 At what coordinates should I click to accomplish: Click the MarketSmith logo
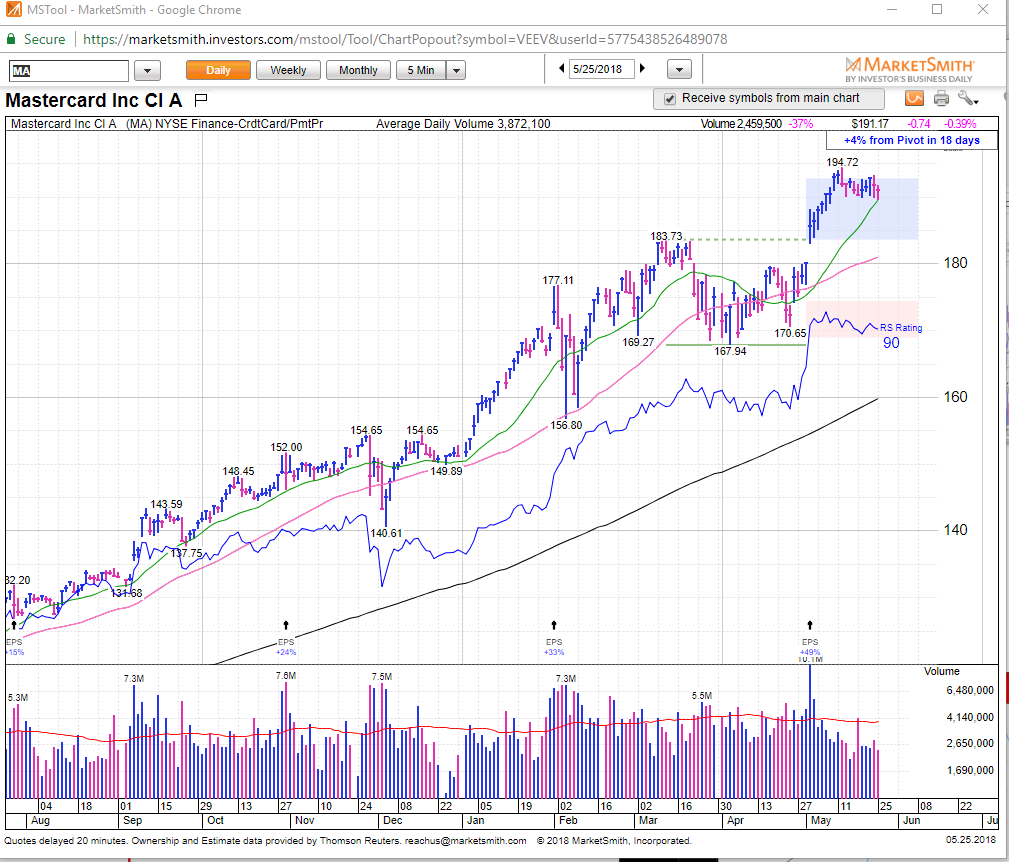909,69
